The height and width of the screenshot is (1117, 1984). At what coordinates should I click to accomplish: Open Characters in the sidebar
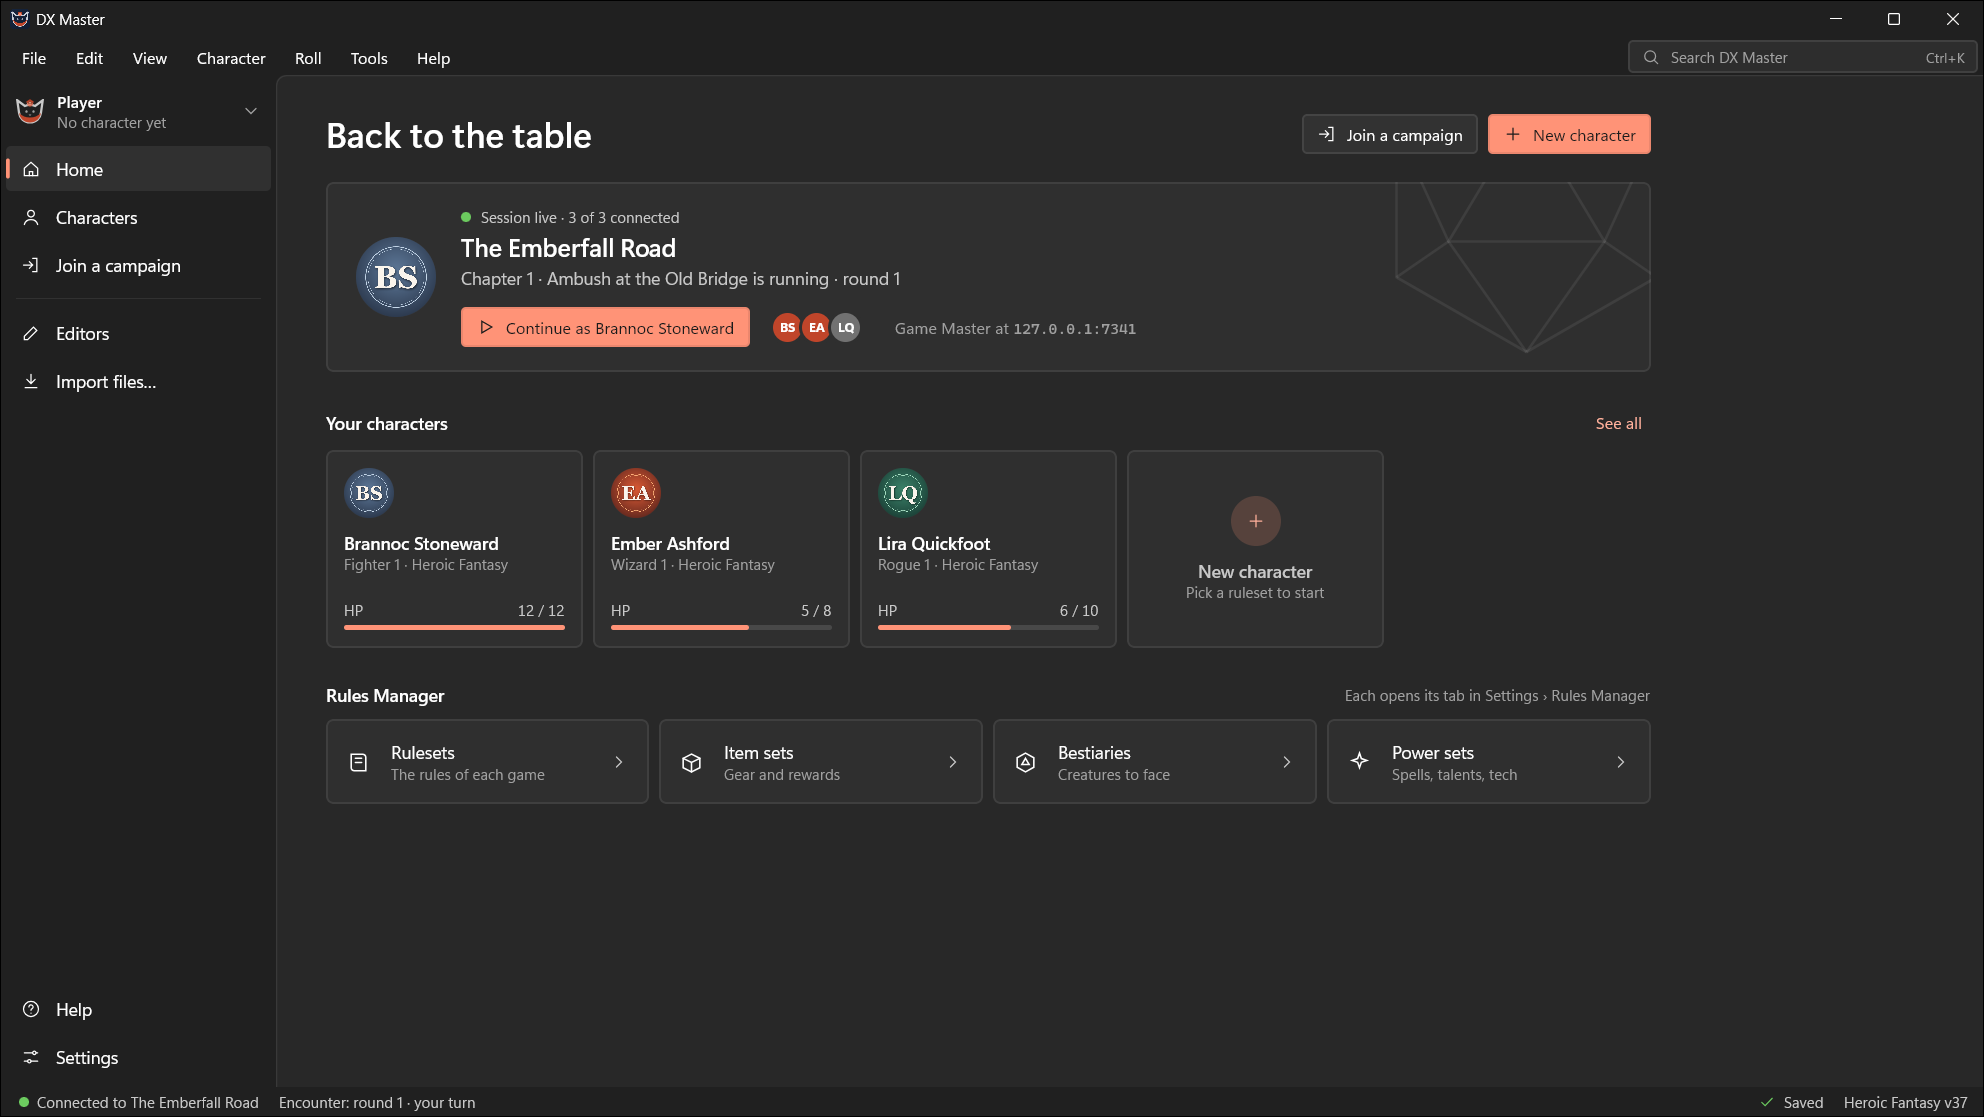138,217
